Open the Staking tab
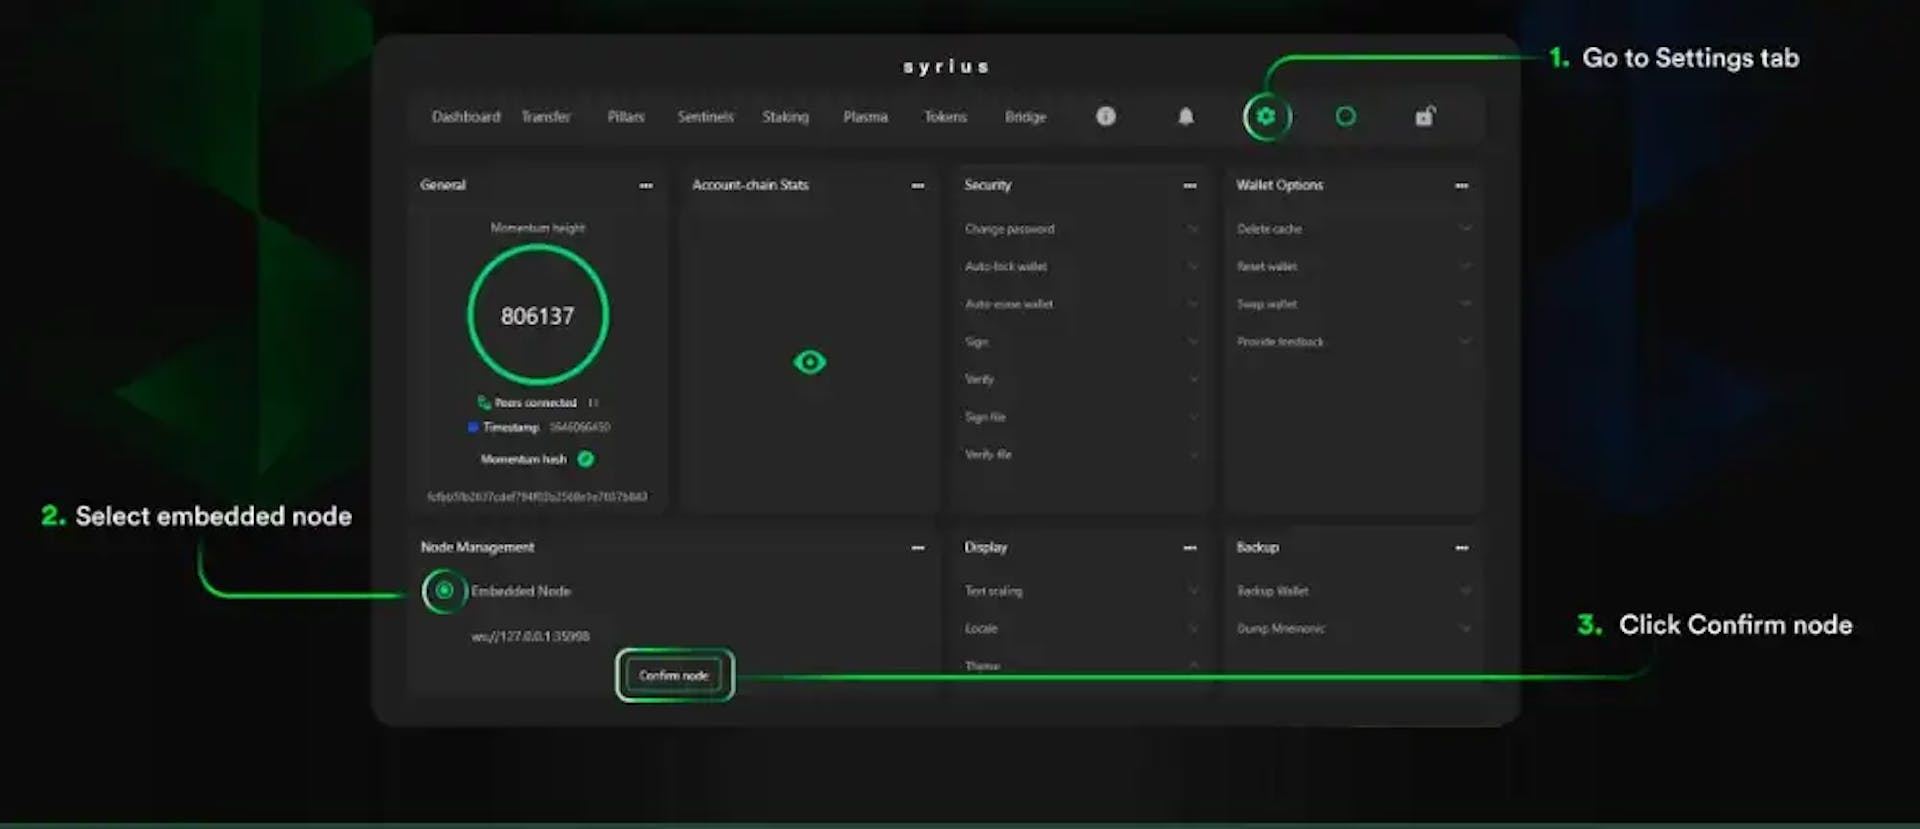This screenshot has height=829, width=1920. (x=785, y=117)
